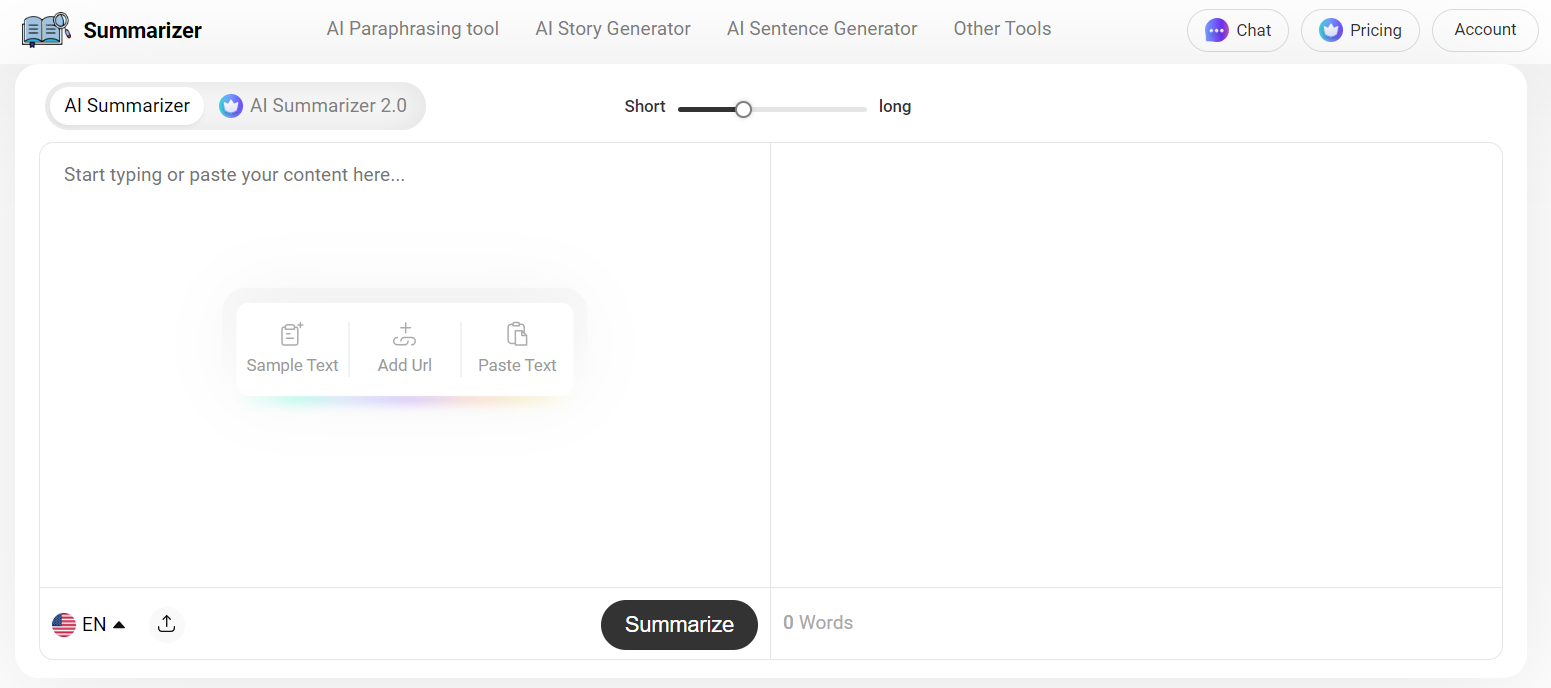Click the Summarizer book logo icon

click(46, 30)
